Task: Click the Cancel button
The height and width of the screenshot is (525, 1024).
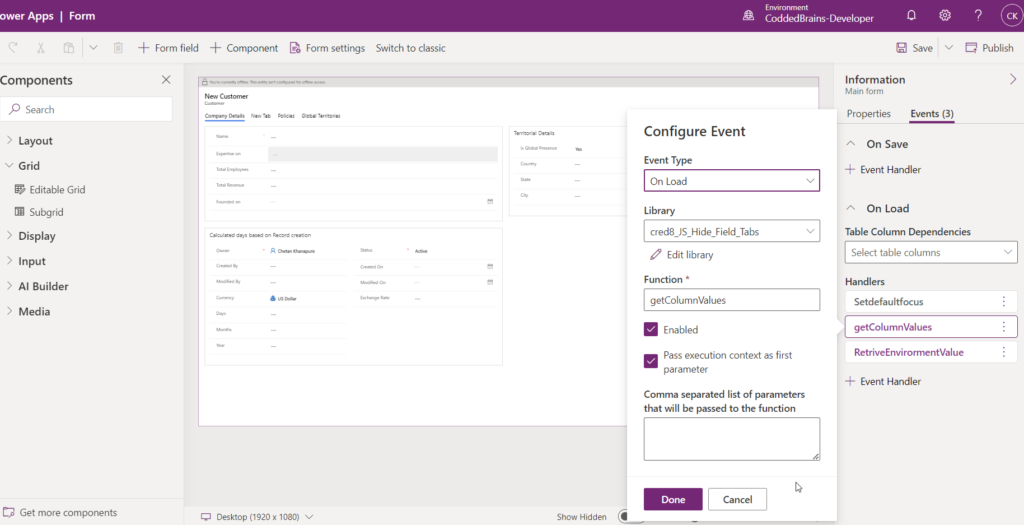Action: pos(737,500)
